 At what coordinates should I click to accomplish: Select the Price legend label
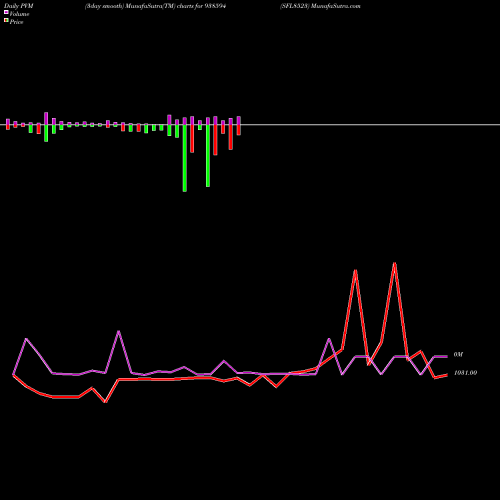[x=16, y=22]
